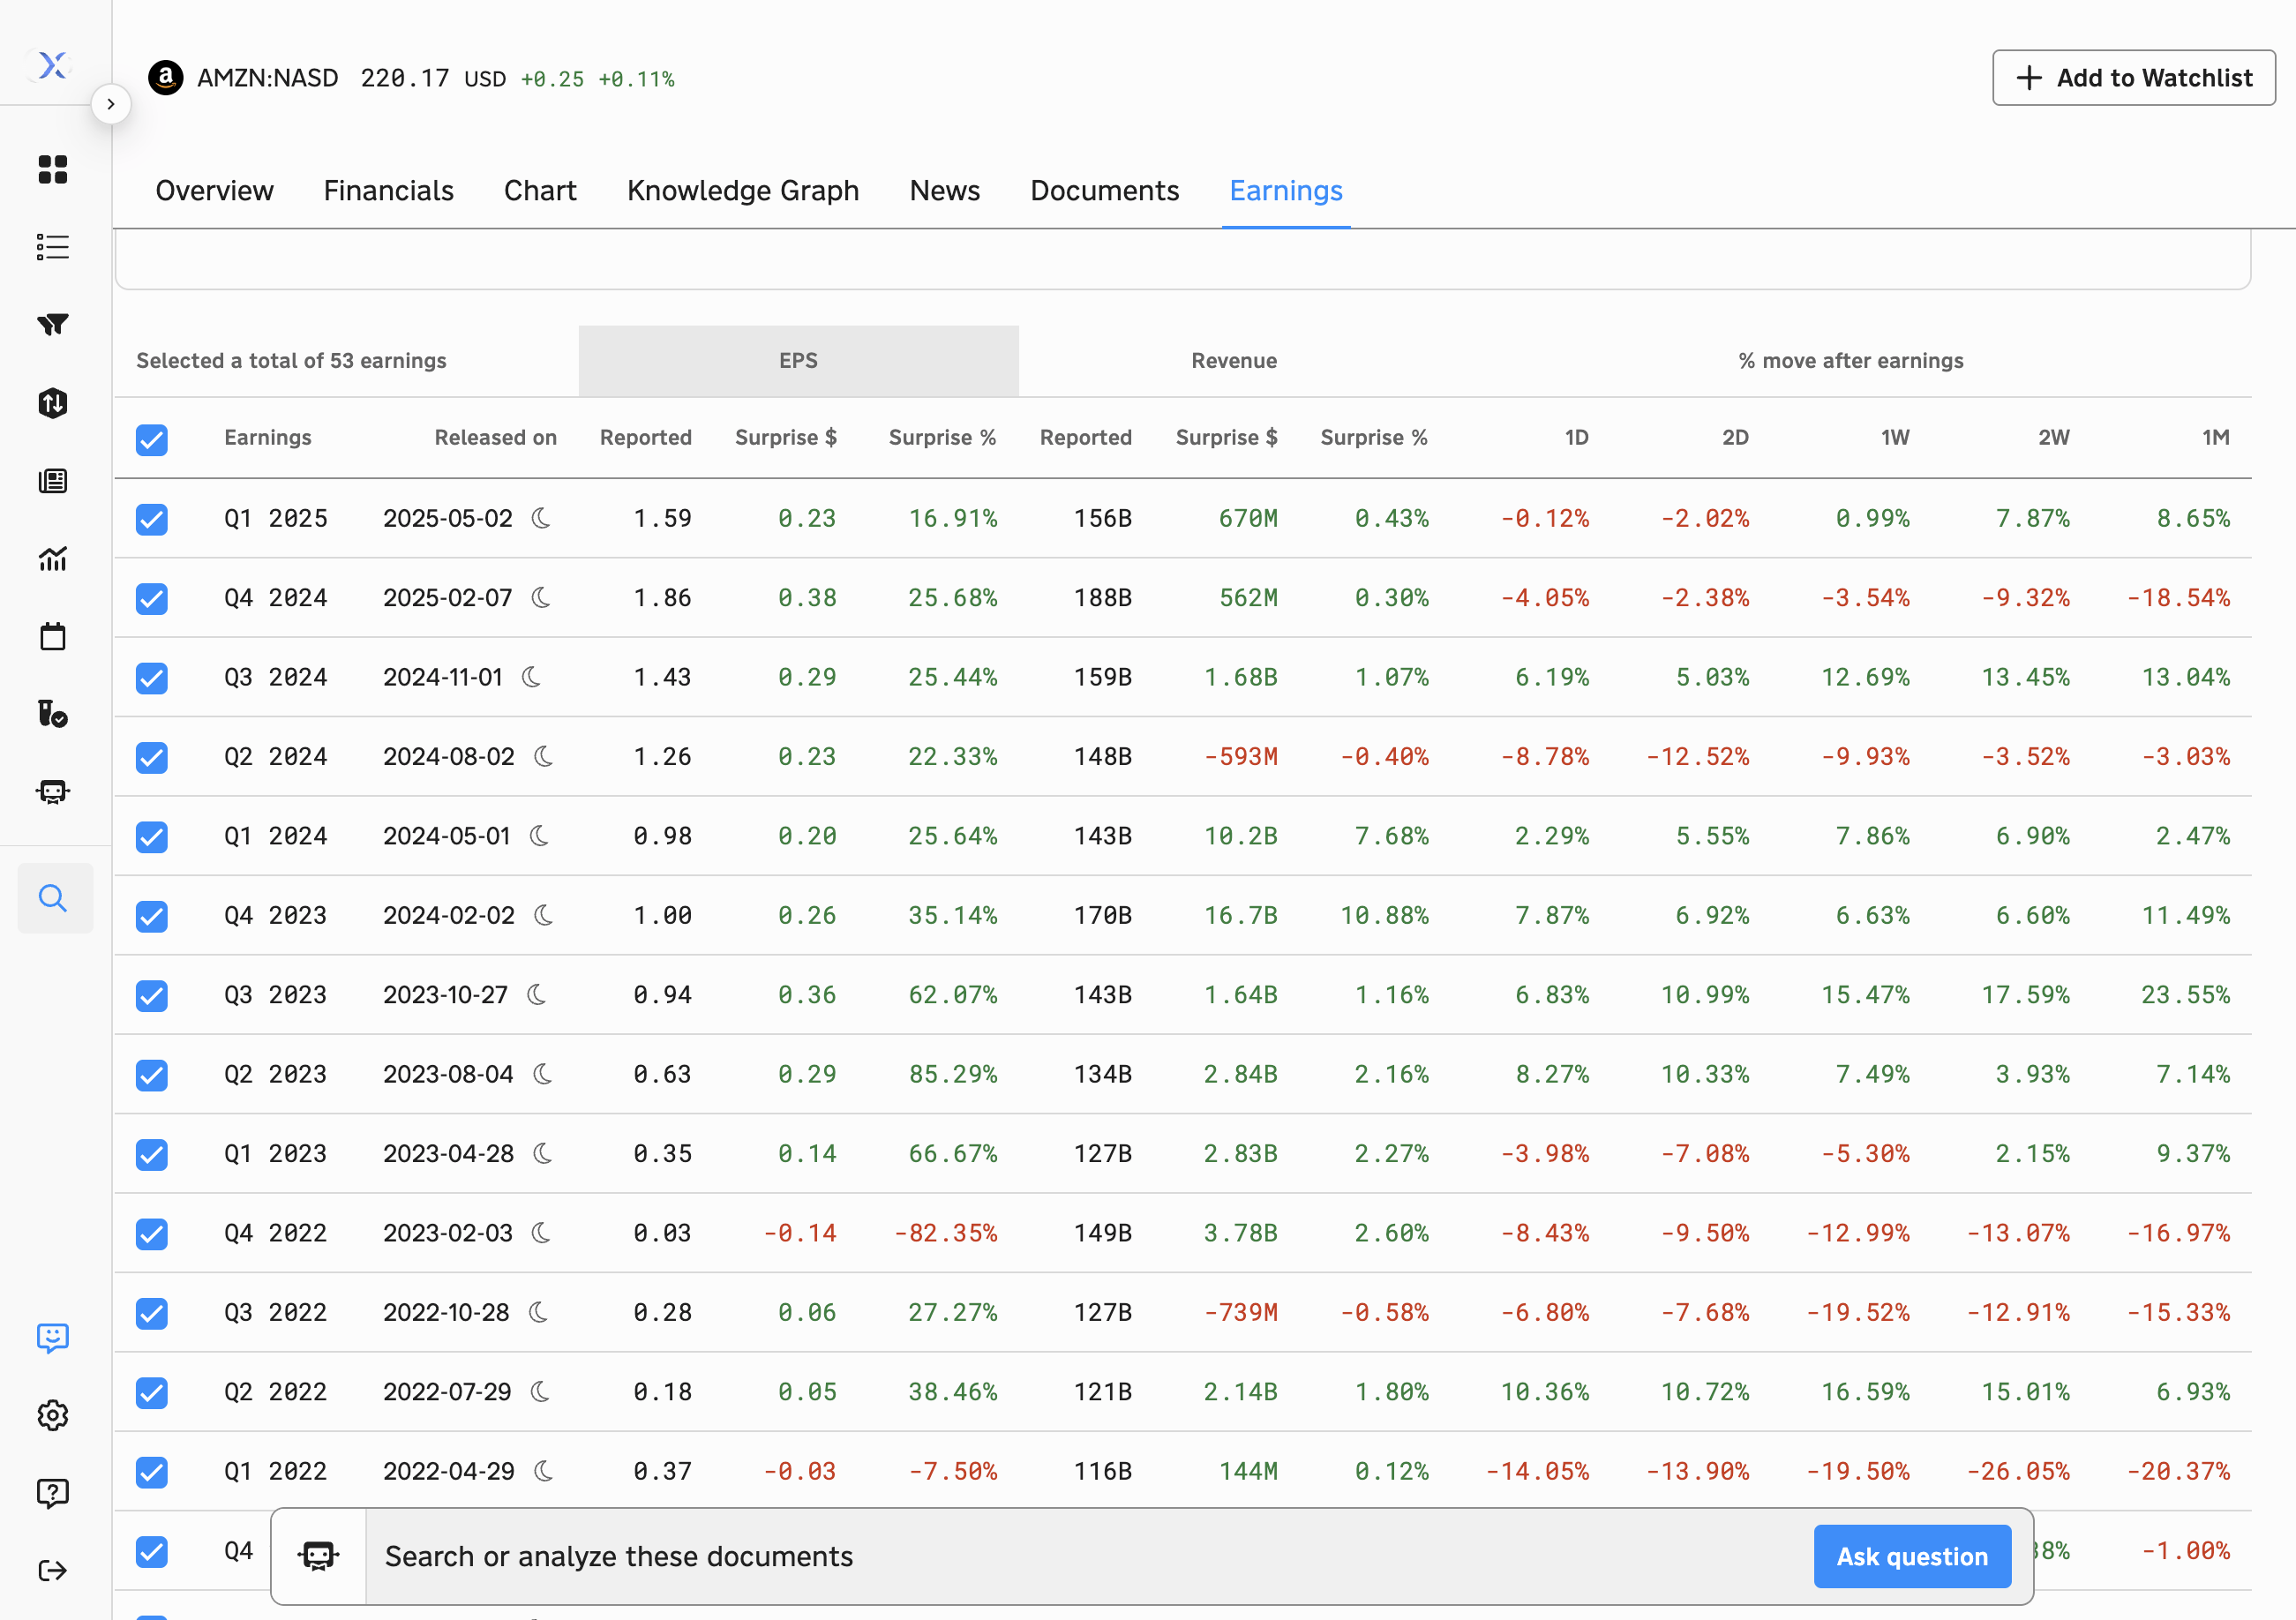This screenshot has width=2296, height=1620.
Task: Switch to the Overview tab
Action: coord(214,190)
